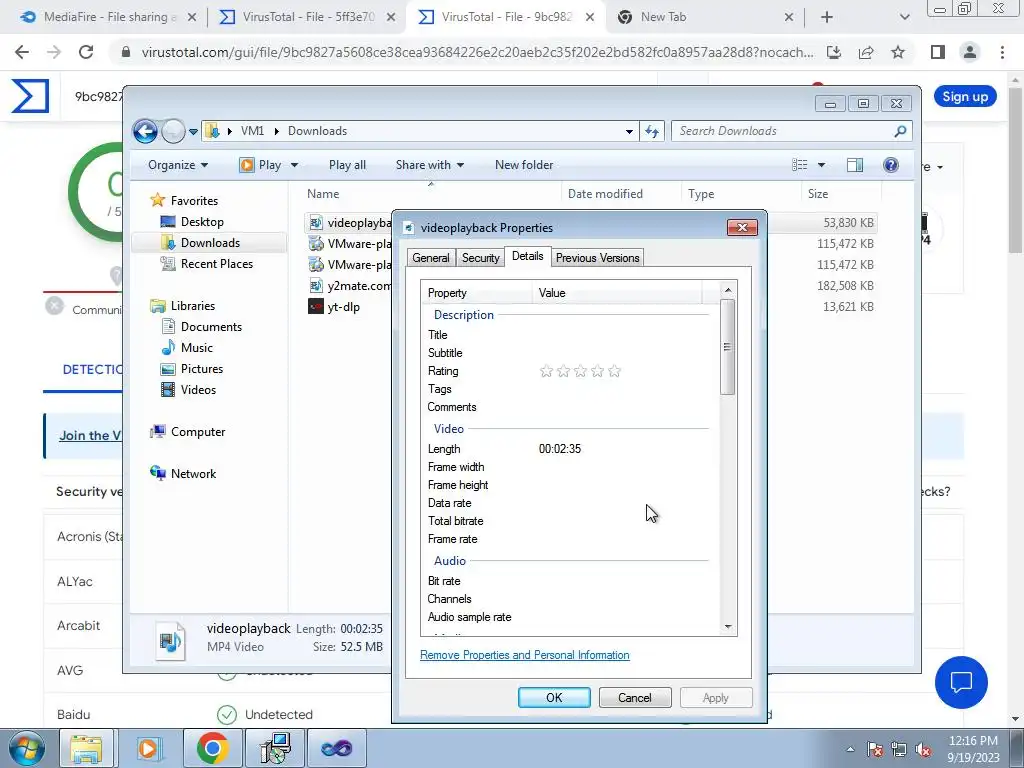Image resolution: width=1024 pixels, height=768 pixels.
Task: Switch to the Previous Versions tab
Action: (598, 258)
